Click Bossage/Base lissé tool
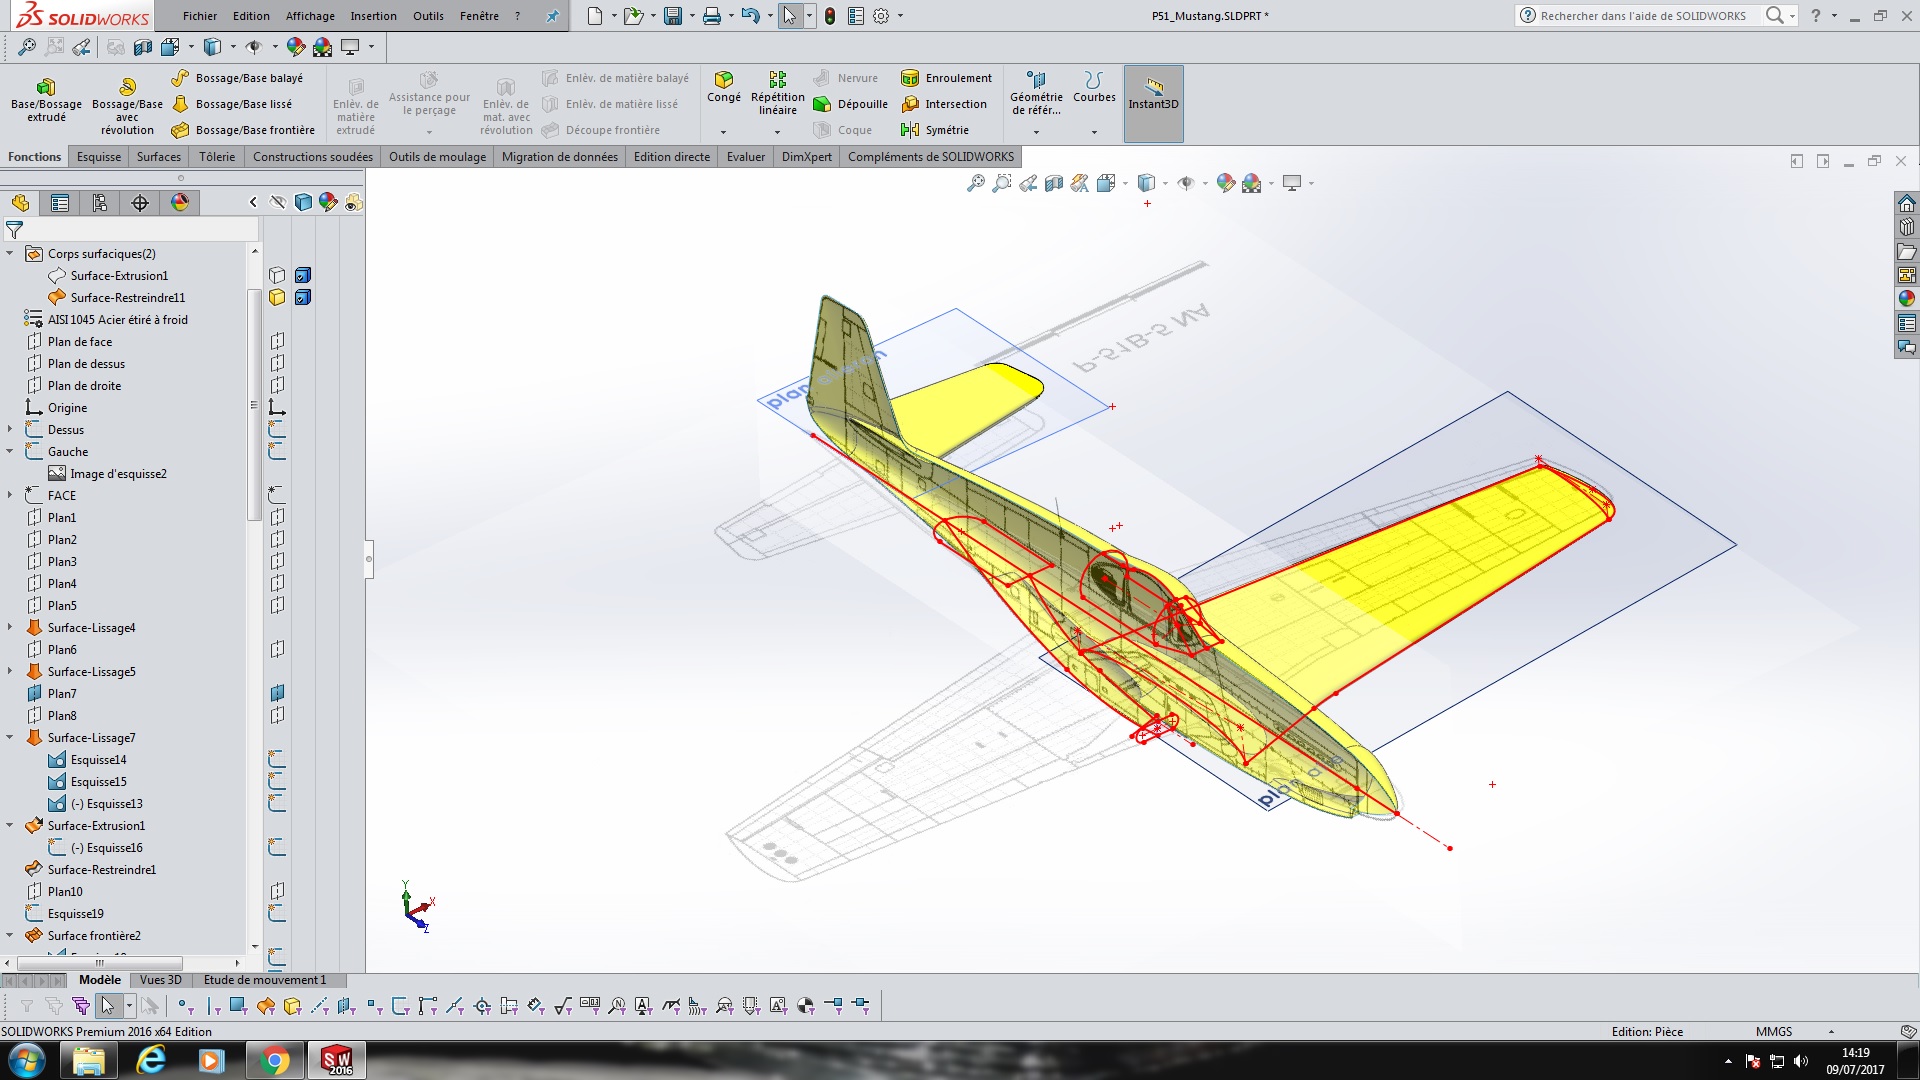This screenshot has height=1080, width=1920. (233, 104)
